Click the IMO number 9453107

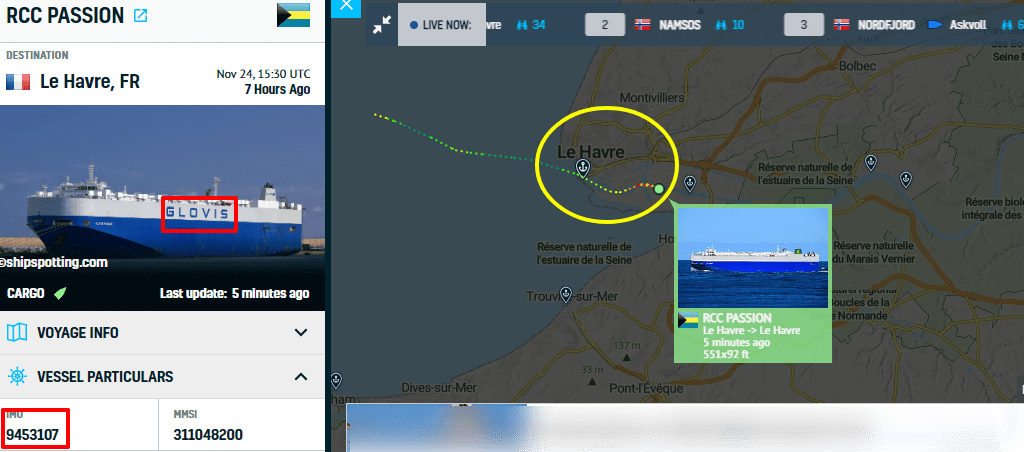(x=33, y=435)
